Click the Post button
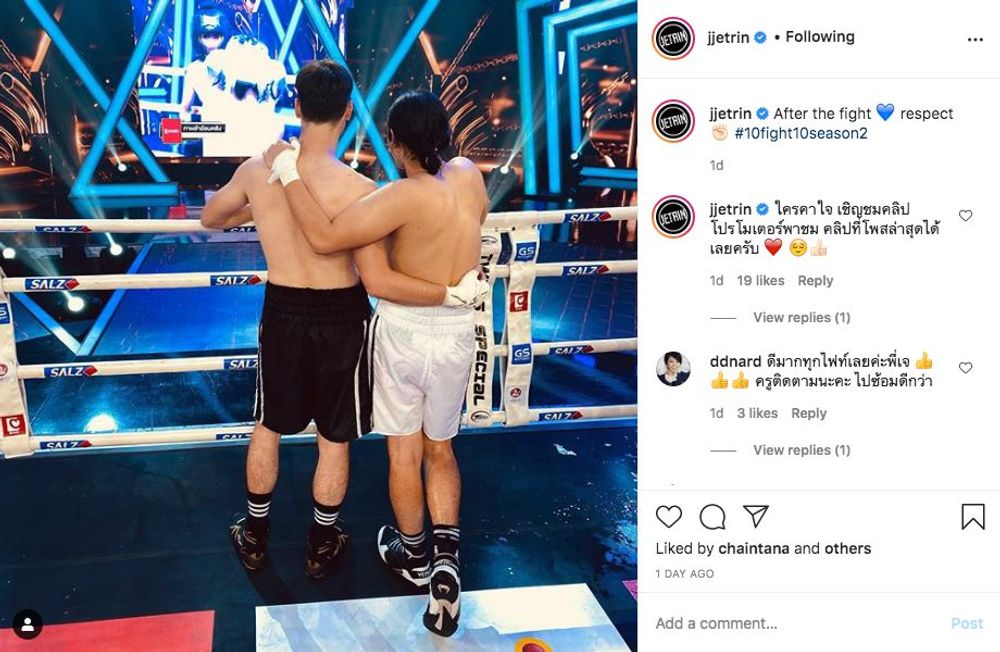 coord(967,623)
